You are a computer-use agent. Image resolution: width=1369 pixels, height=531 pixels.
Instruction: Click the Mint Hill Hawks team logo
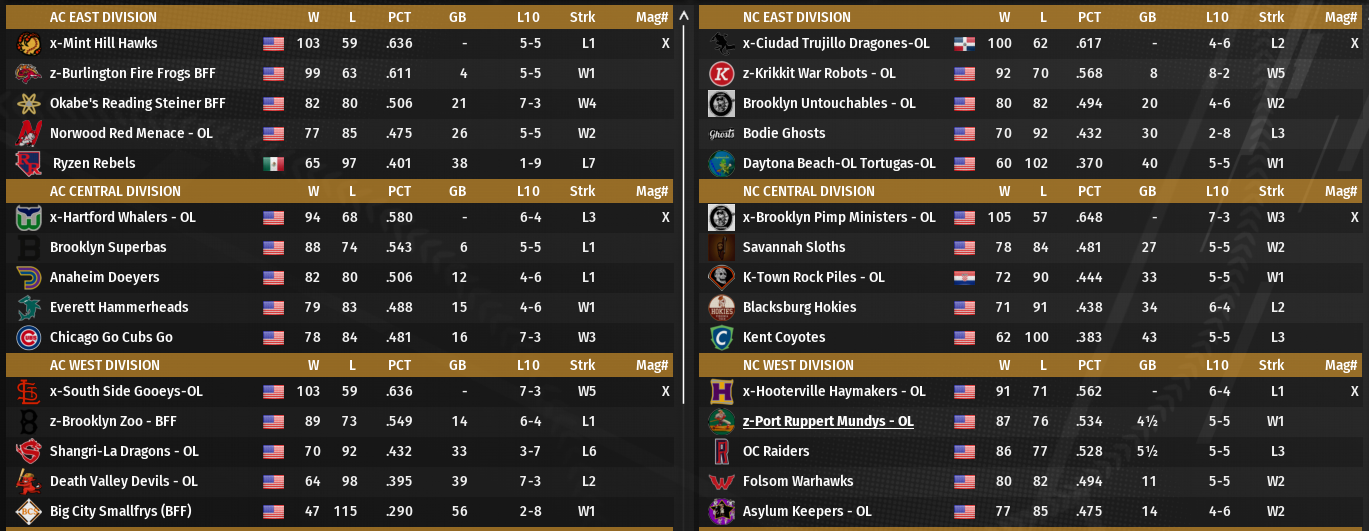coord(28,44)
